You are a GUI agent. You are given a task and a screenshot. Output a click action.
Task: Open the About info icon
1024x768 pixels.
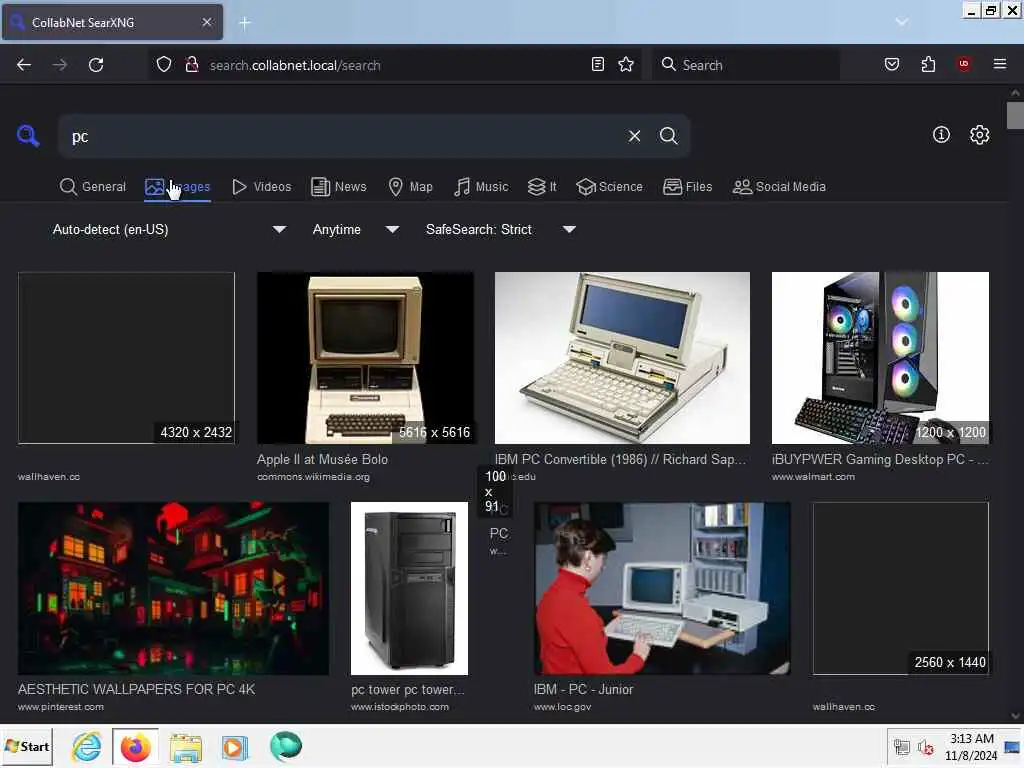click(x=940, y=135)
